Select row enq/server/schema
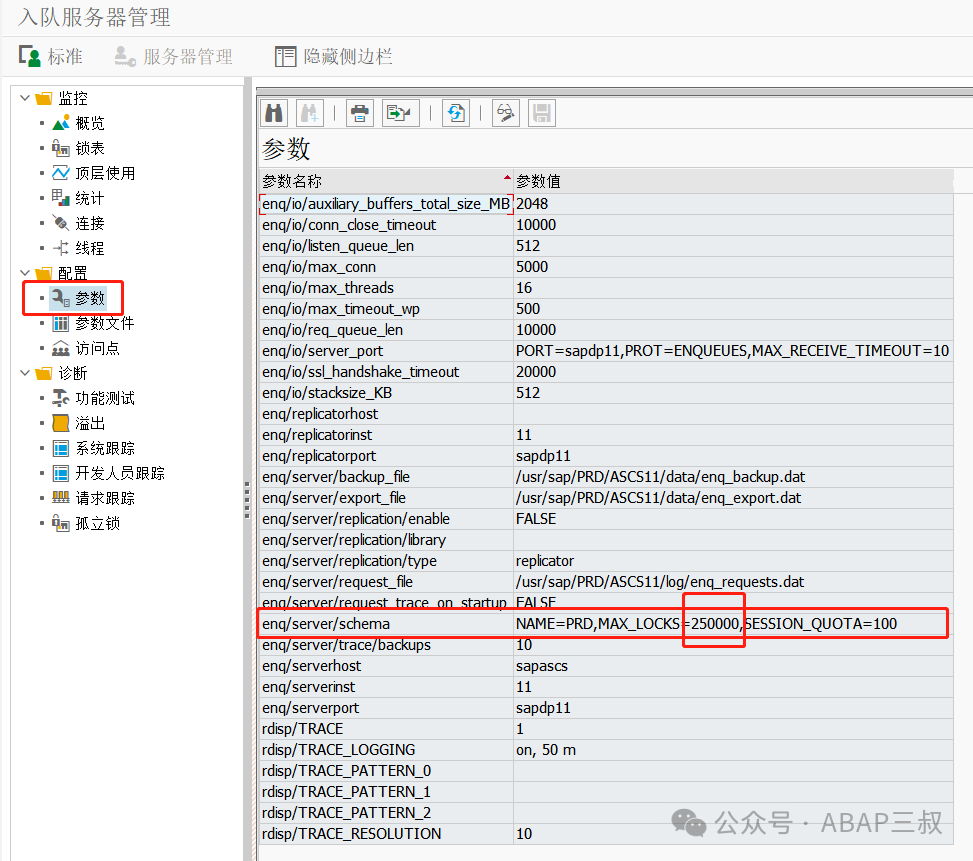The image size is (973, 861). coord(606,624)
